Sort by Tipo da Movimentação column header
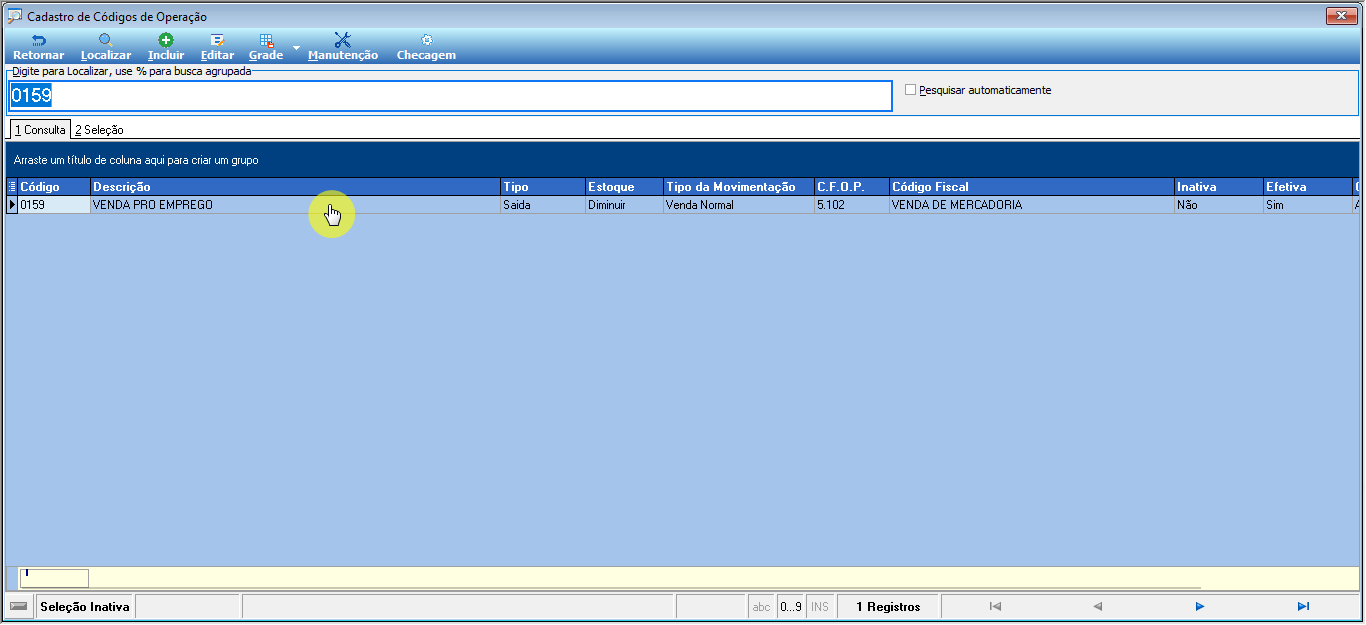This screenshot has width=1366, height=625. pos(738,187)
